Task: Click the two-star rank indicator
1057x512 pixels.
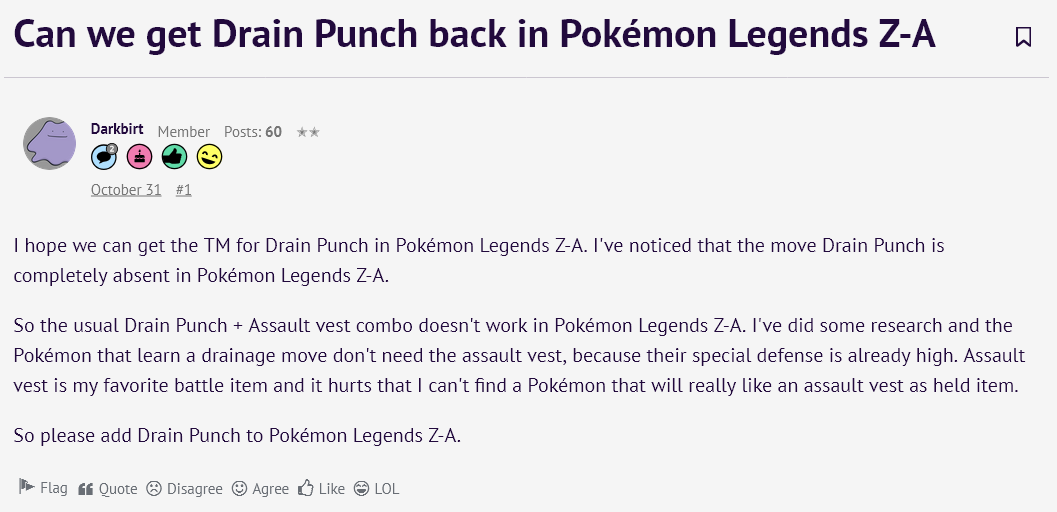Action: coord(308,132)
